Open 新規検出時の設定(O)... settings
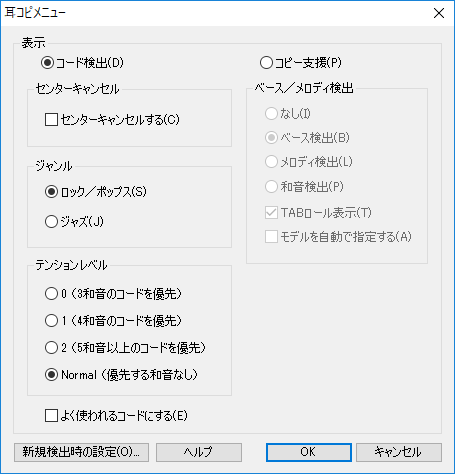This screenshot has width=455, height=474. pos(81,452)
